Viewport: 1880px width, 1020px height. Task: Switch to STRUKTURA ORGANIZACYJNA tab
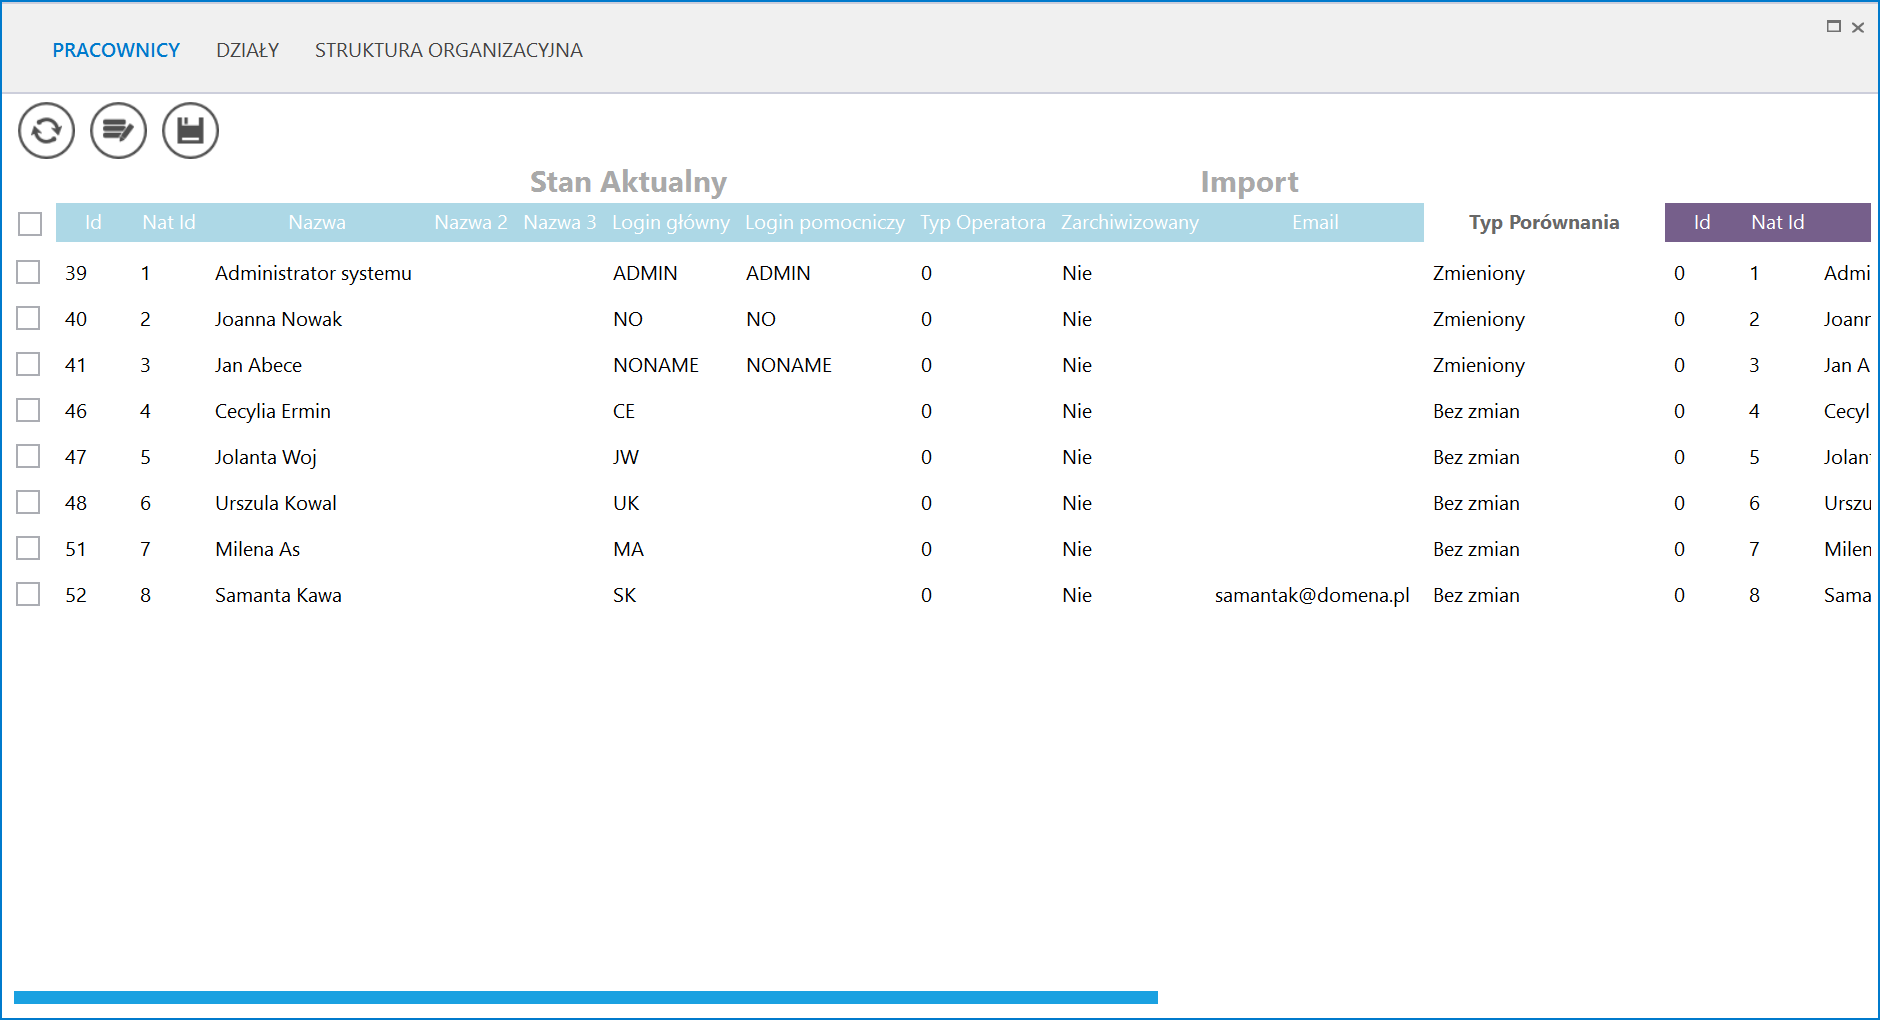click(448, 50)
